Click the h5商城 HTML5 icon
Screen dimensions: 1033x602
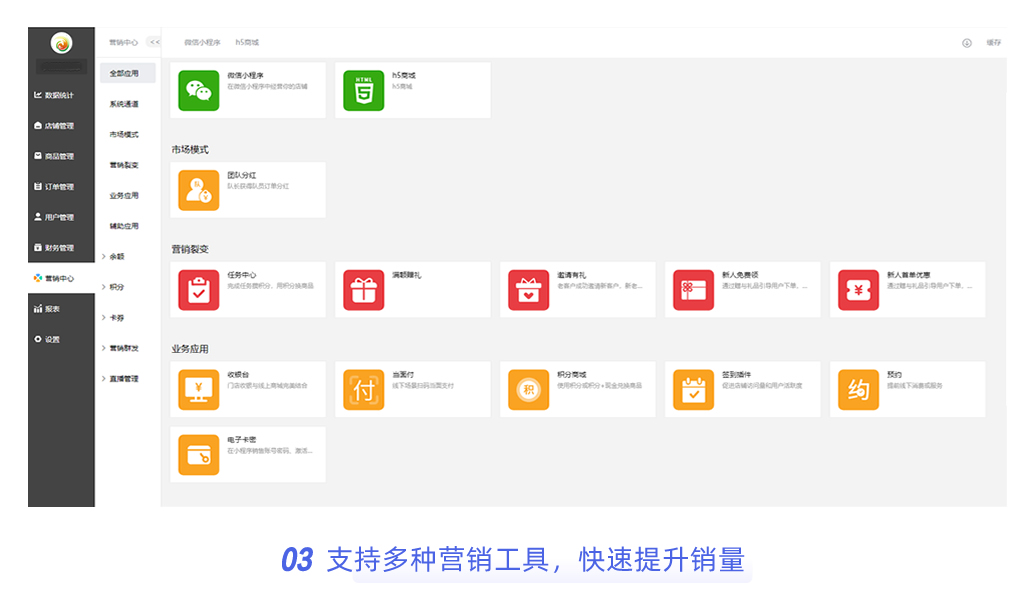click(x=363, y=90)
